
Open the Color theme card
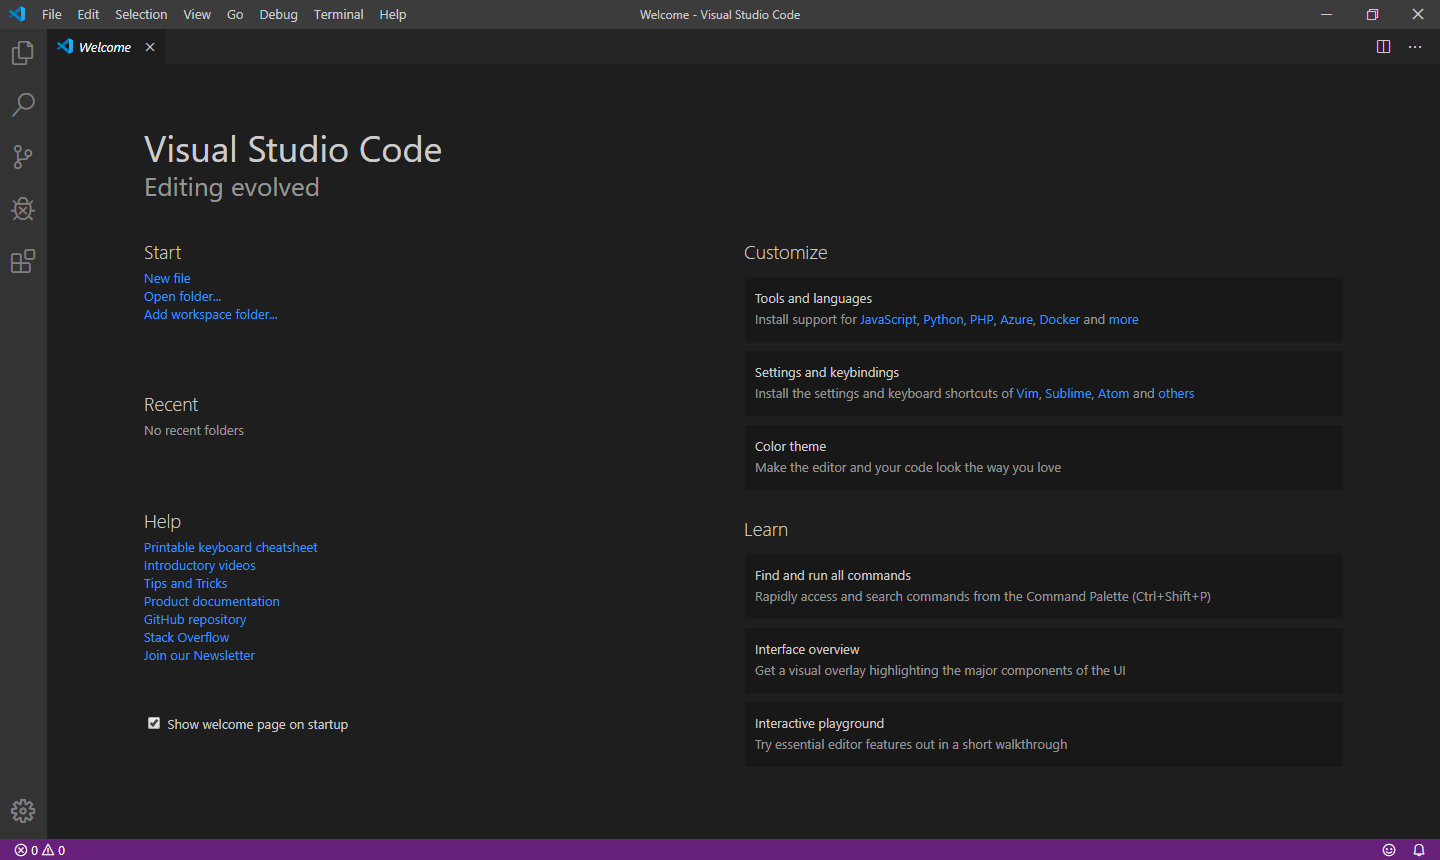pos(1043,457)
